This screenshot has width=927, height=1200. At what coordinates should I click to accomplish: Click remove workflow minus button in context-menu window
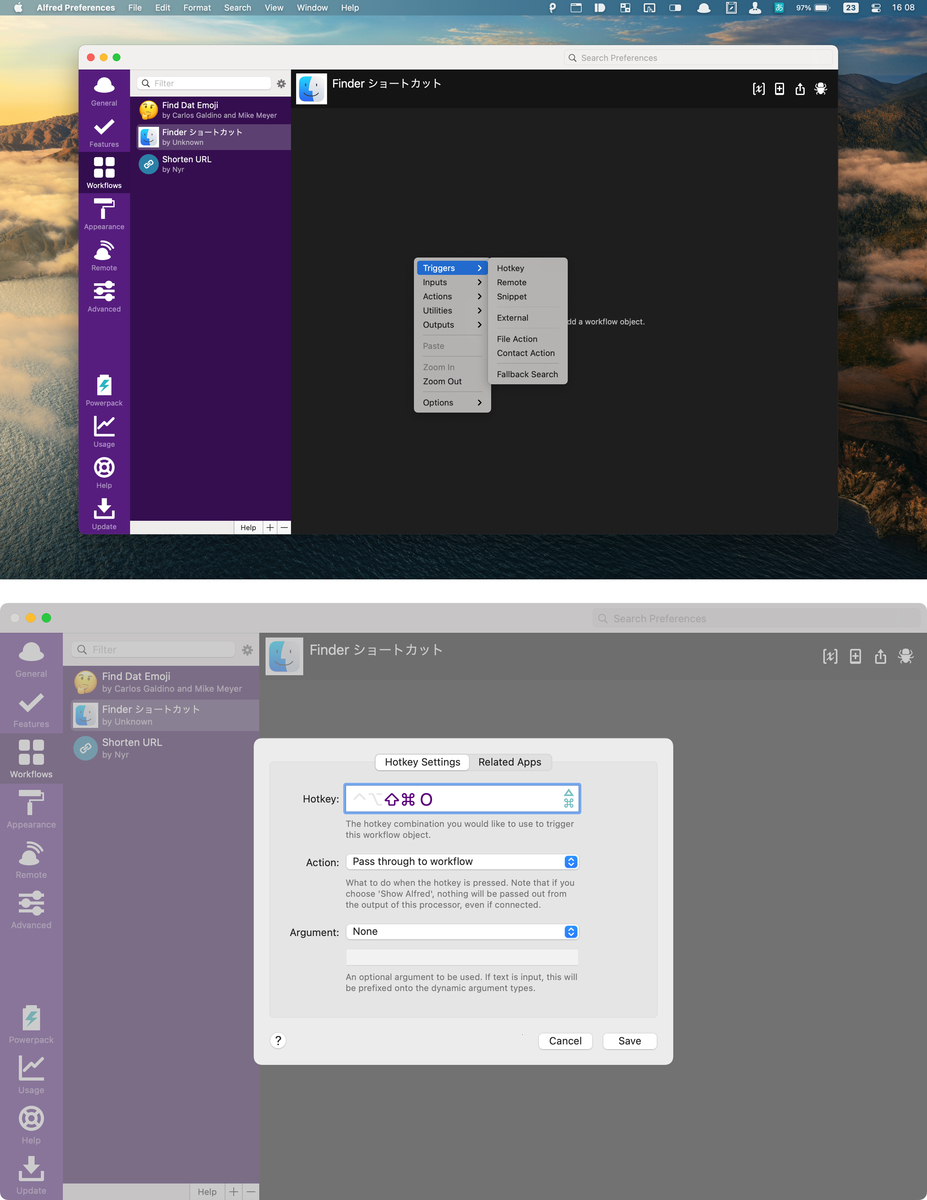(284, 528)
